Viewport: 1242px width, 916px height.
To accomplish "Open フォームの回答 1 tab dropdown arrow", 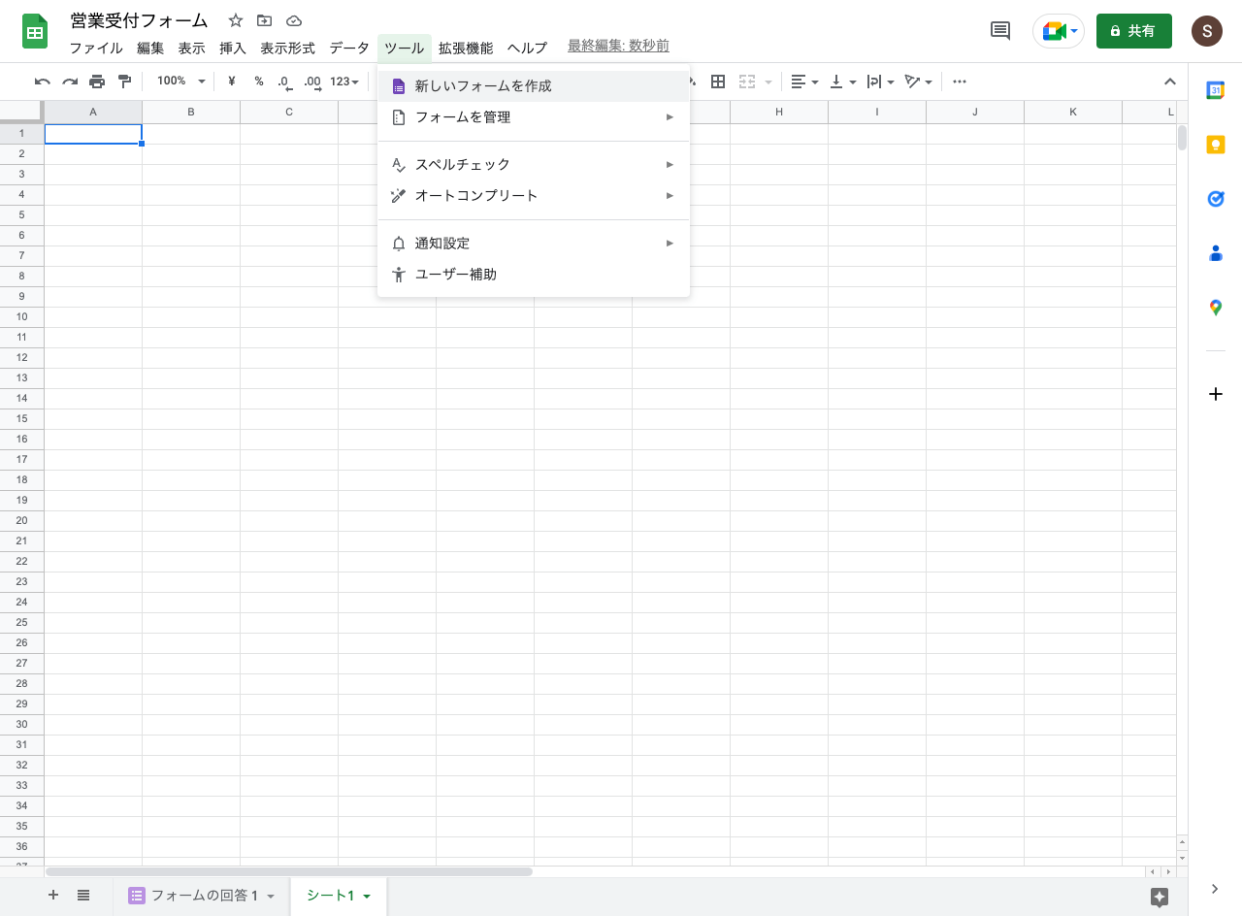I will click(x=270, y=896).
